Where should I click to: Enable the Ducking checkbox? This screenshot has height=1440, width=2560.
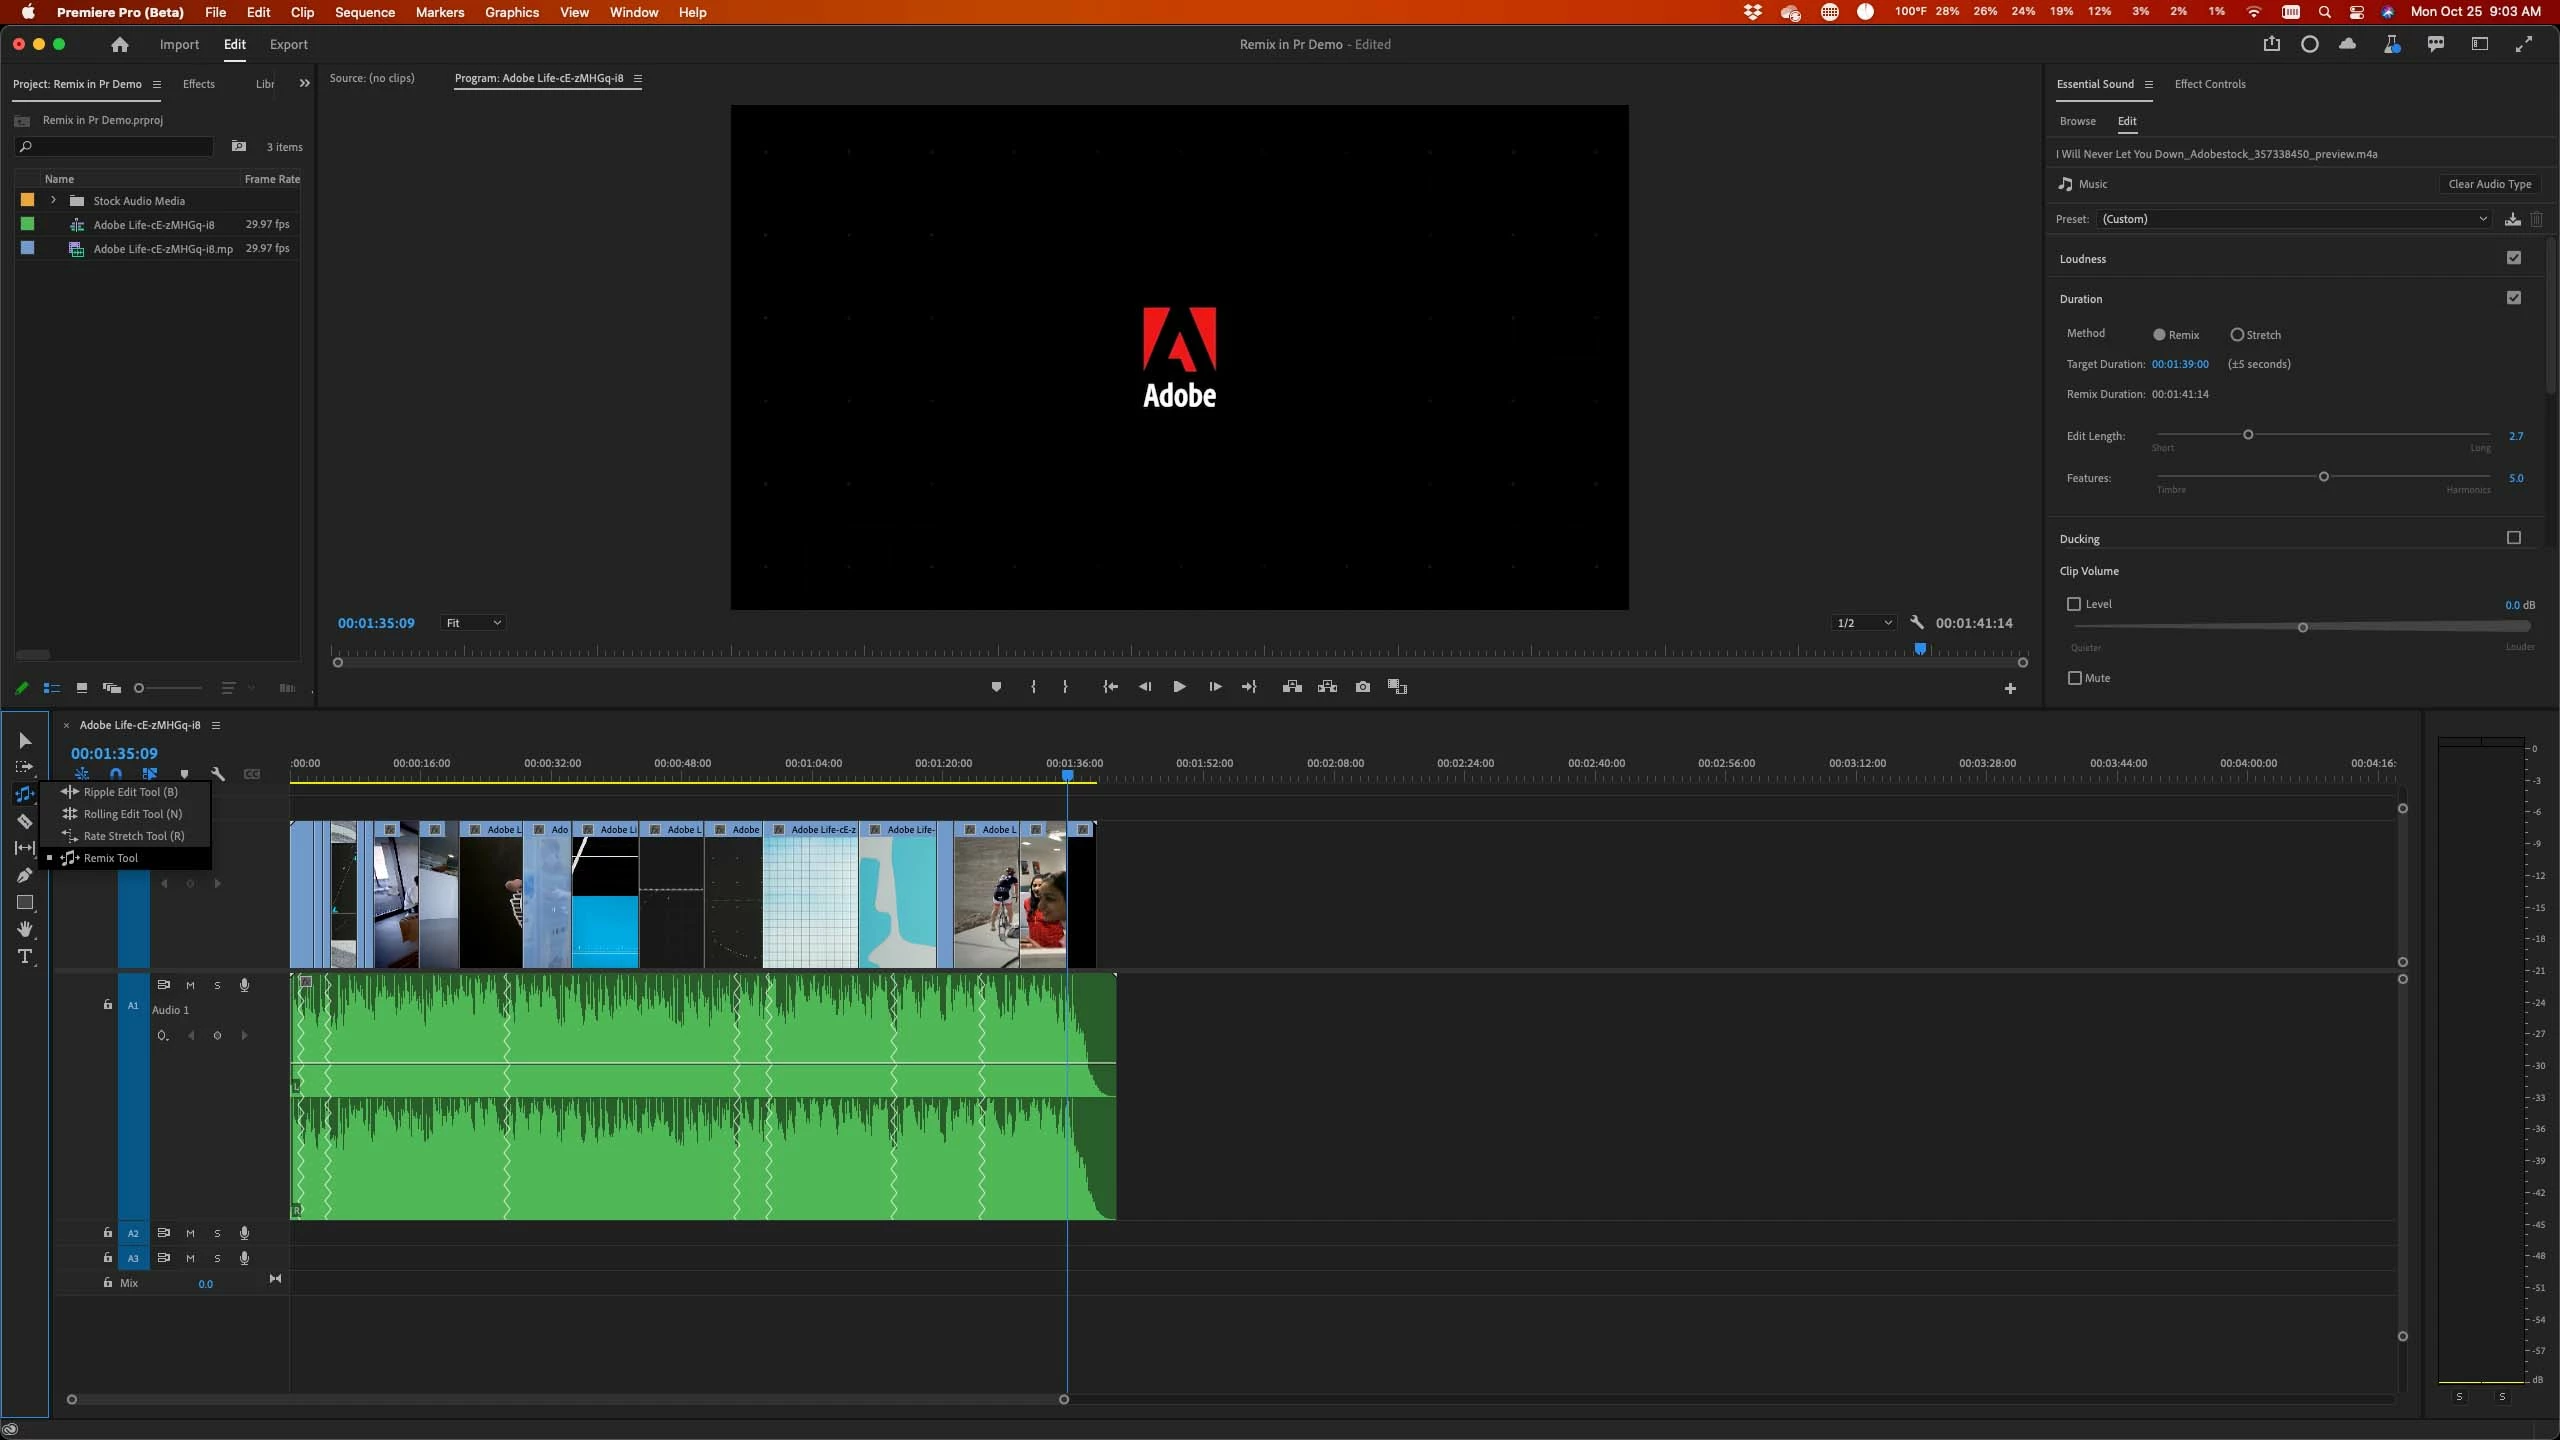pyautogui.click(x=2513, y=538)
